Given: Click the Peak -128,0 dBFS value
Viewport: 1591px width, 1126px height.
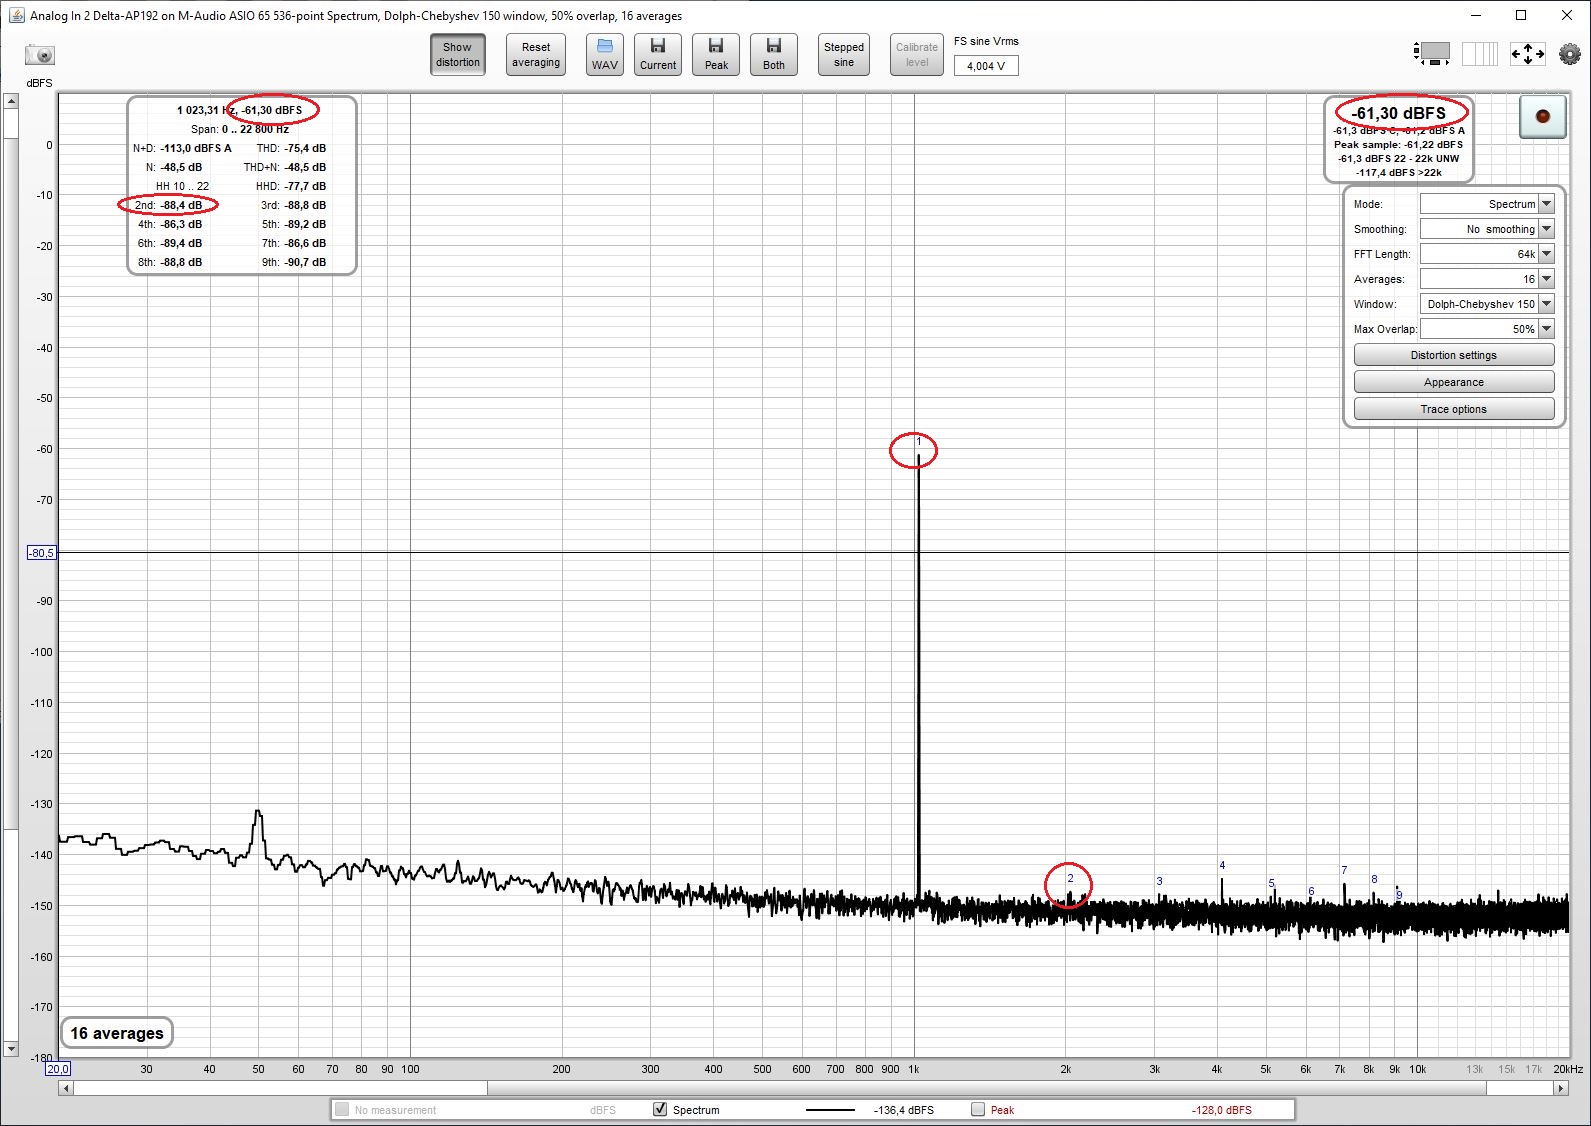Looking at the screenshot, I should point(1222,1110).
